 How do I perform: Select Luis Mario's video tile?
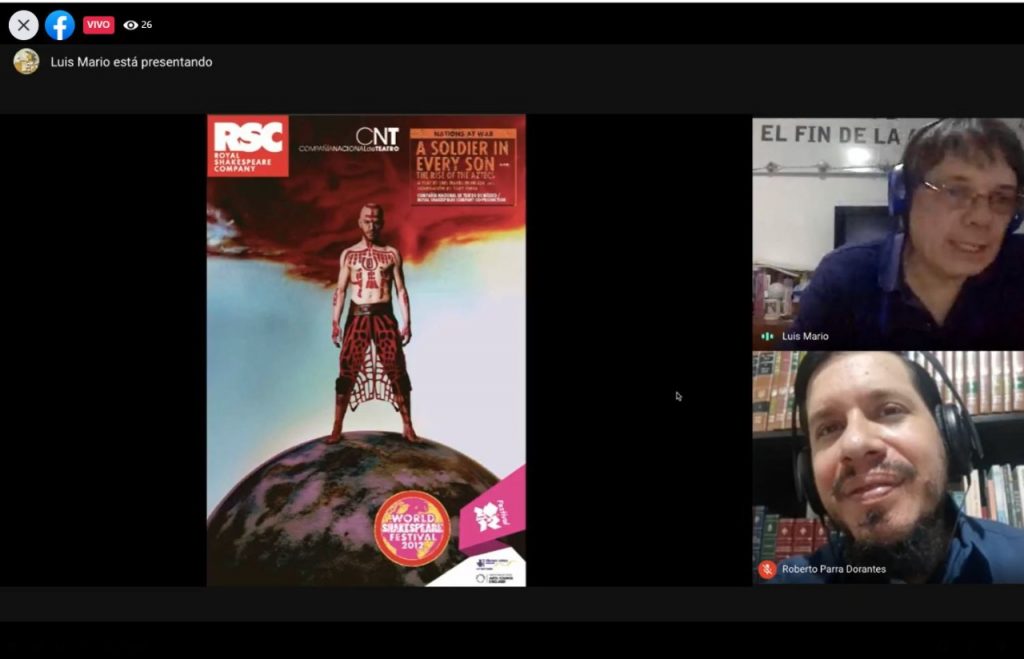point(887,230)
